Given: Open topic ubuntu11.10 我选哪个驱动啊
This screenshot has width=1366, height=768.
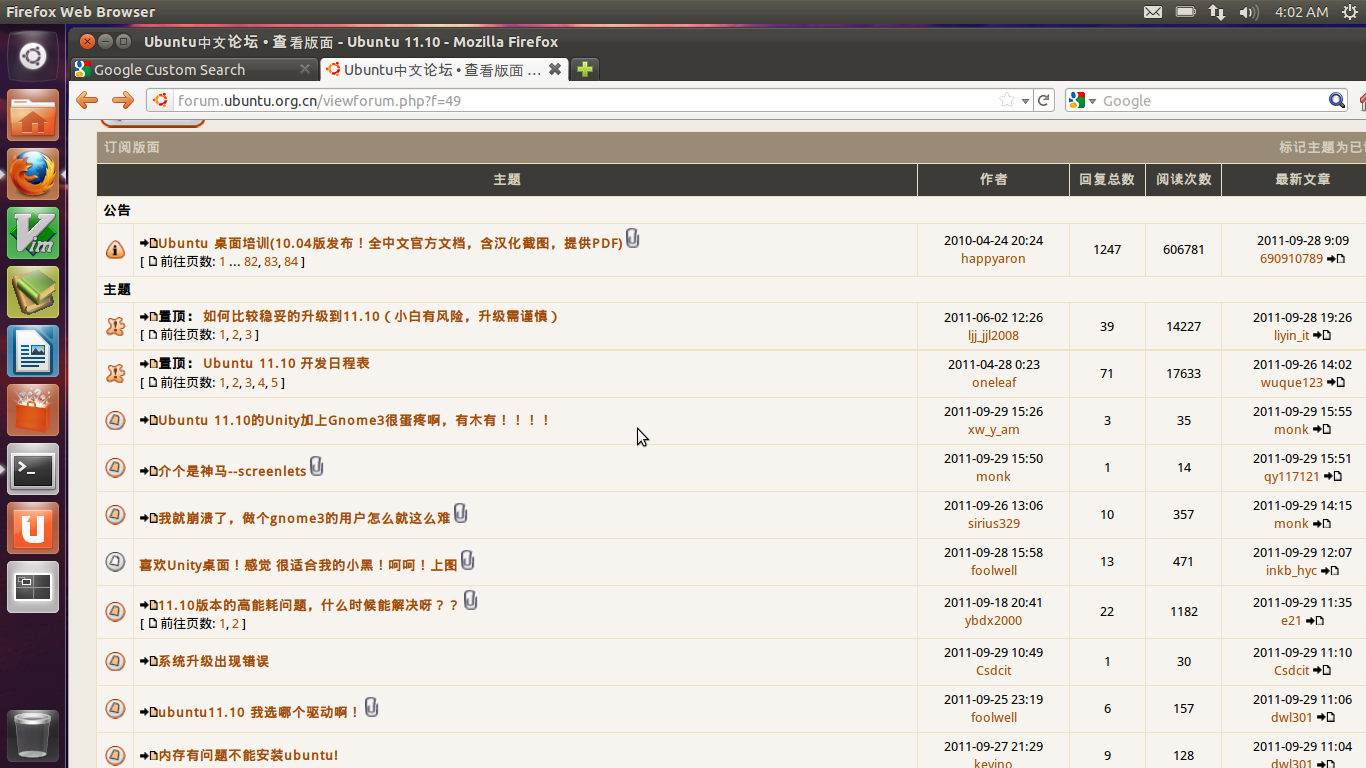Looking at the screenshot, I should tap(259, 712).
